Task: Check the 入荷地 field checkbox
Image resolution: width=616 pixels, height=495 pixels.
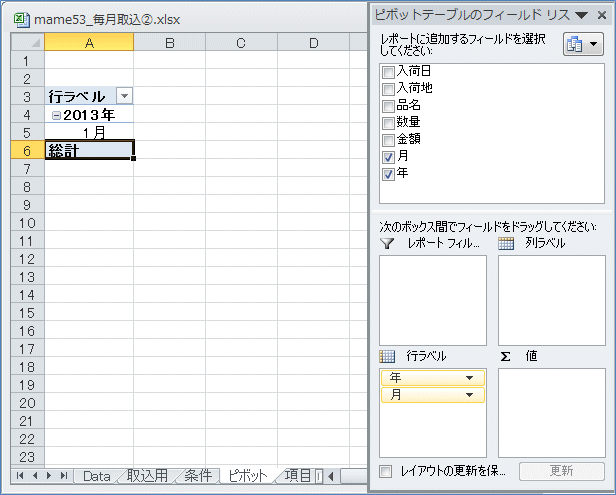Action: 388,89
